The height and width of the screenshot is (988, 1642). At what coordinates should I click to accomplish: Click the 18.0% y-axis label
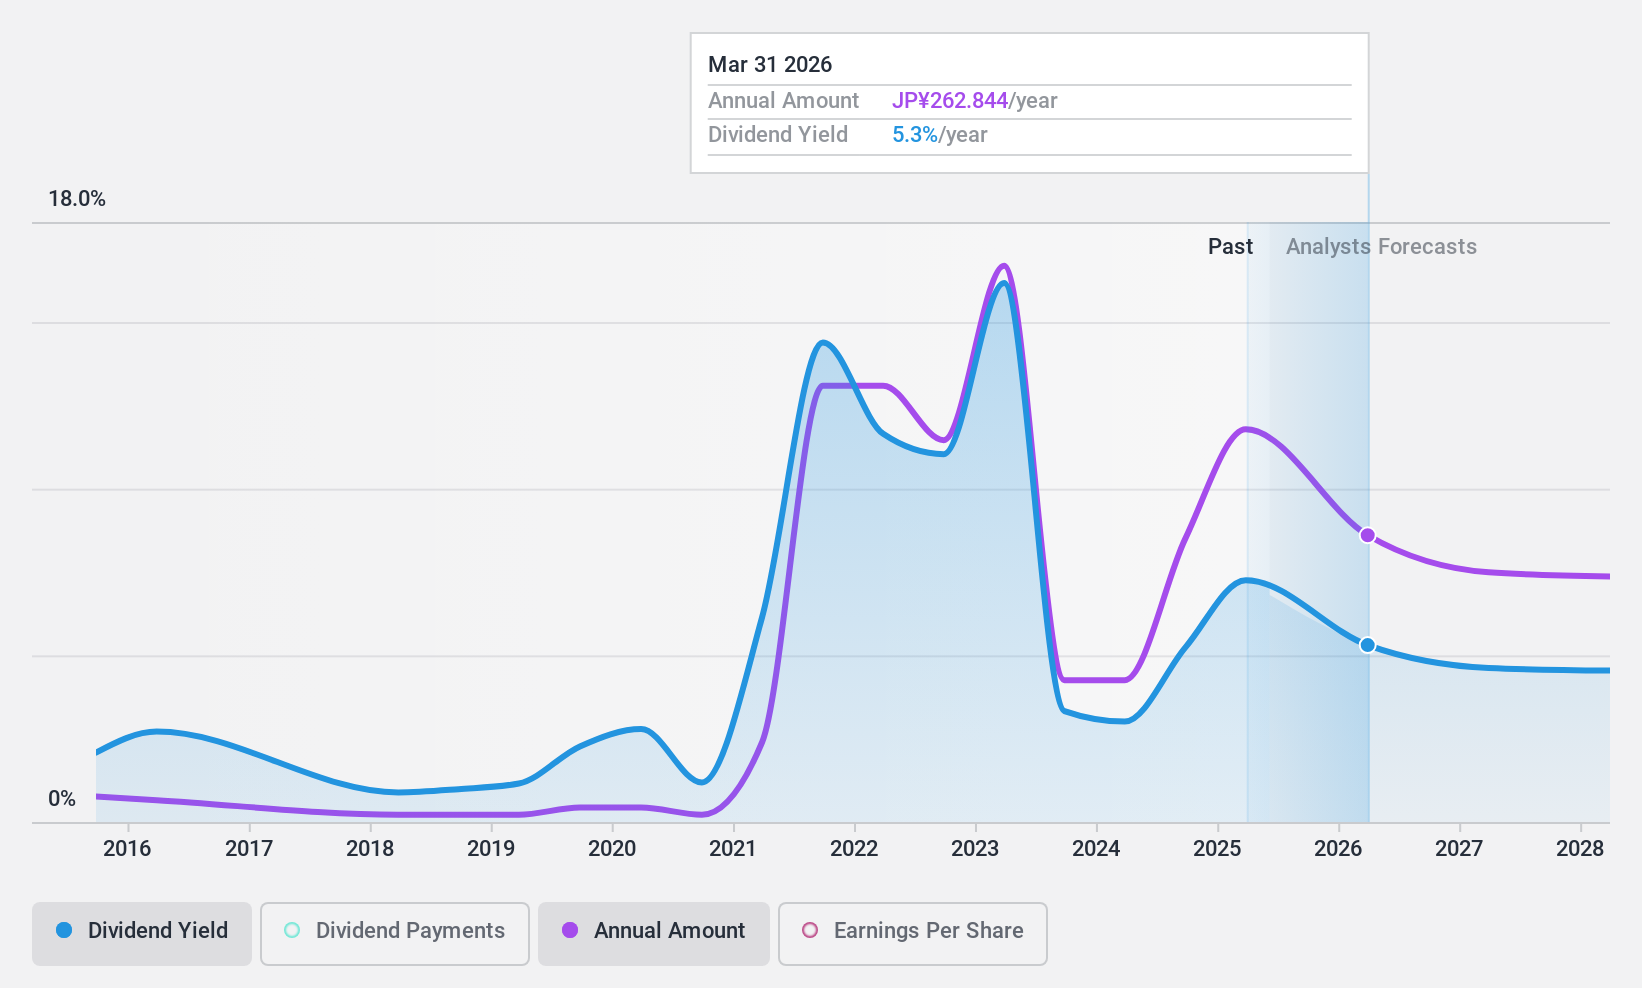(x=77, y=199)
